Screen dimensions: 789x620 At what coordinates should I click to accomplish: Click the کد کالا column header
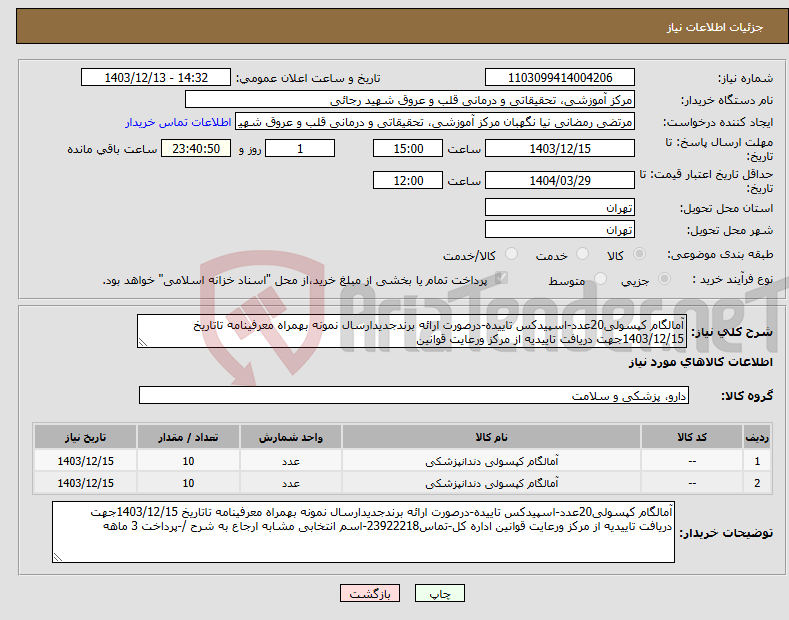pos(692,437)
